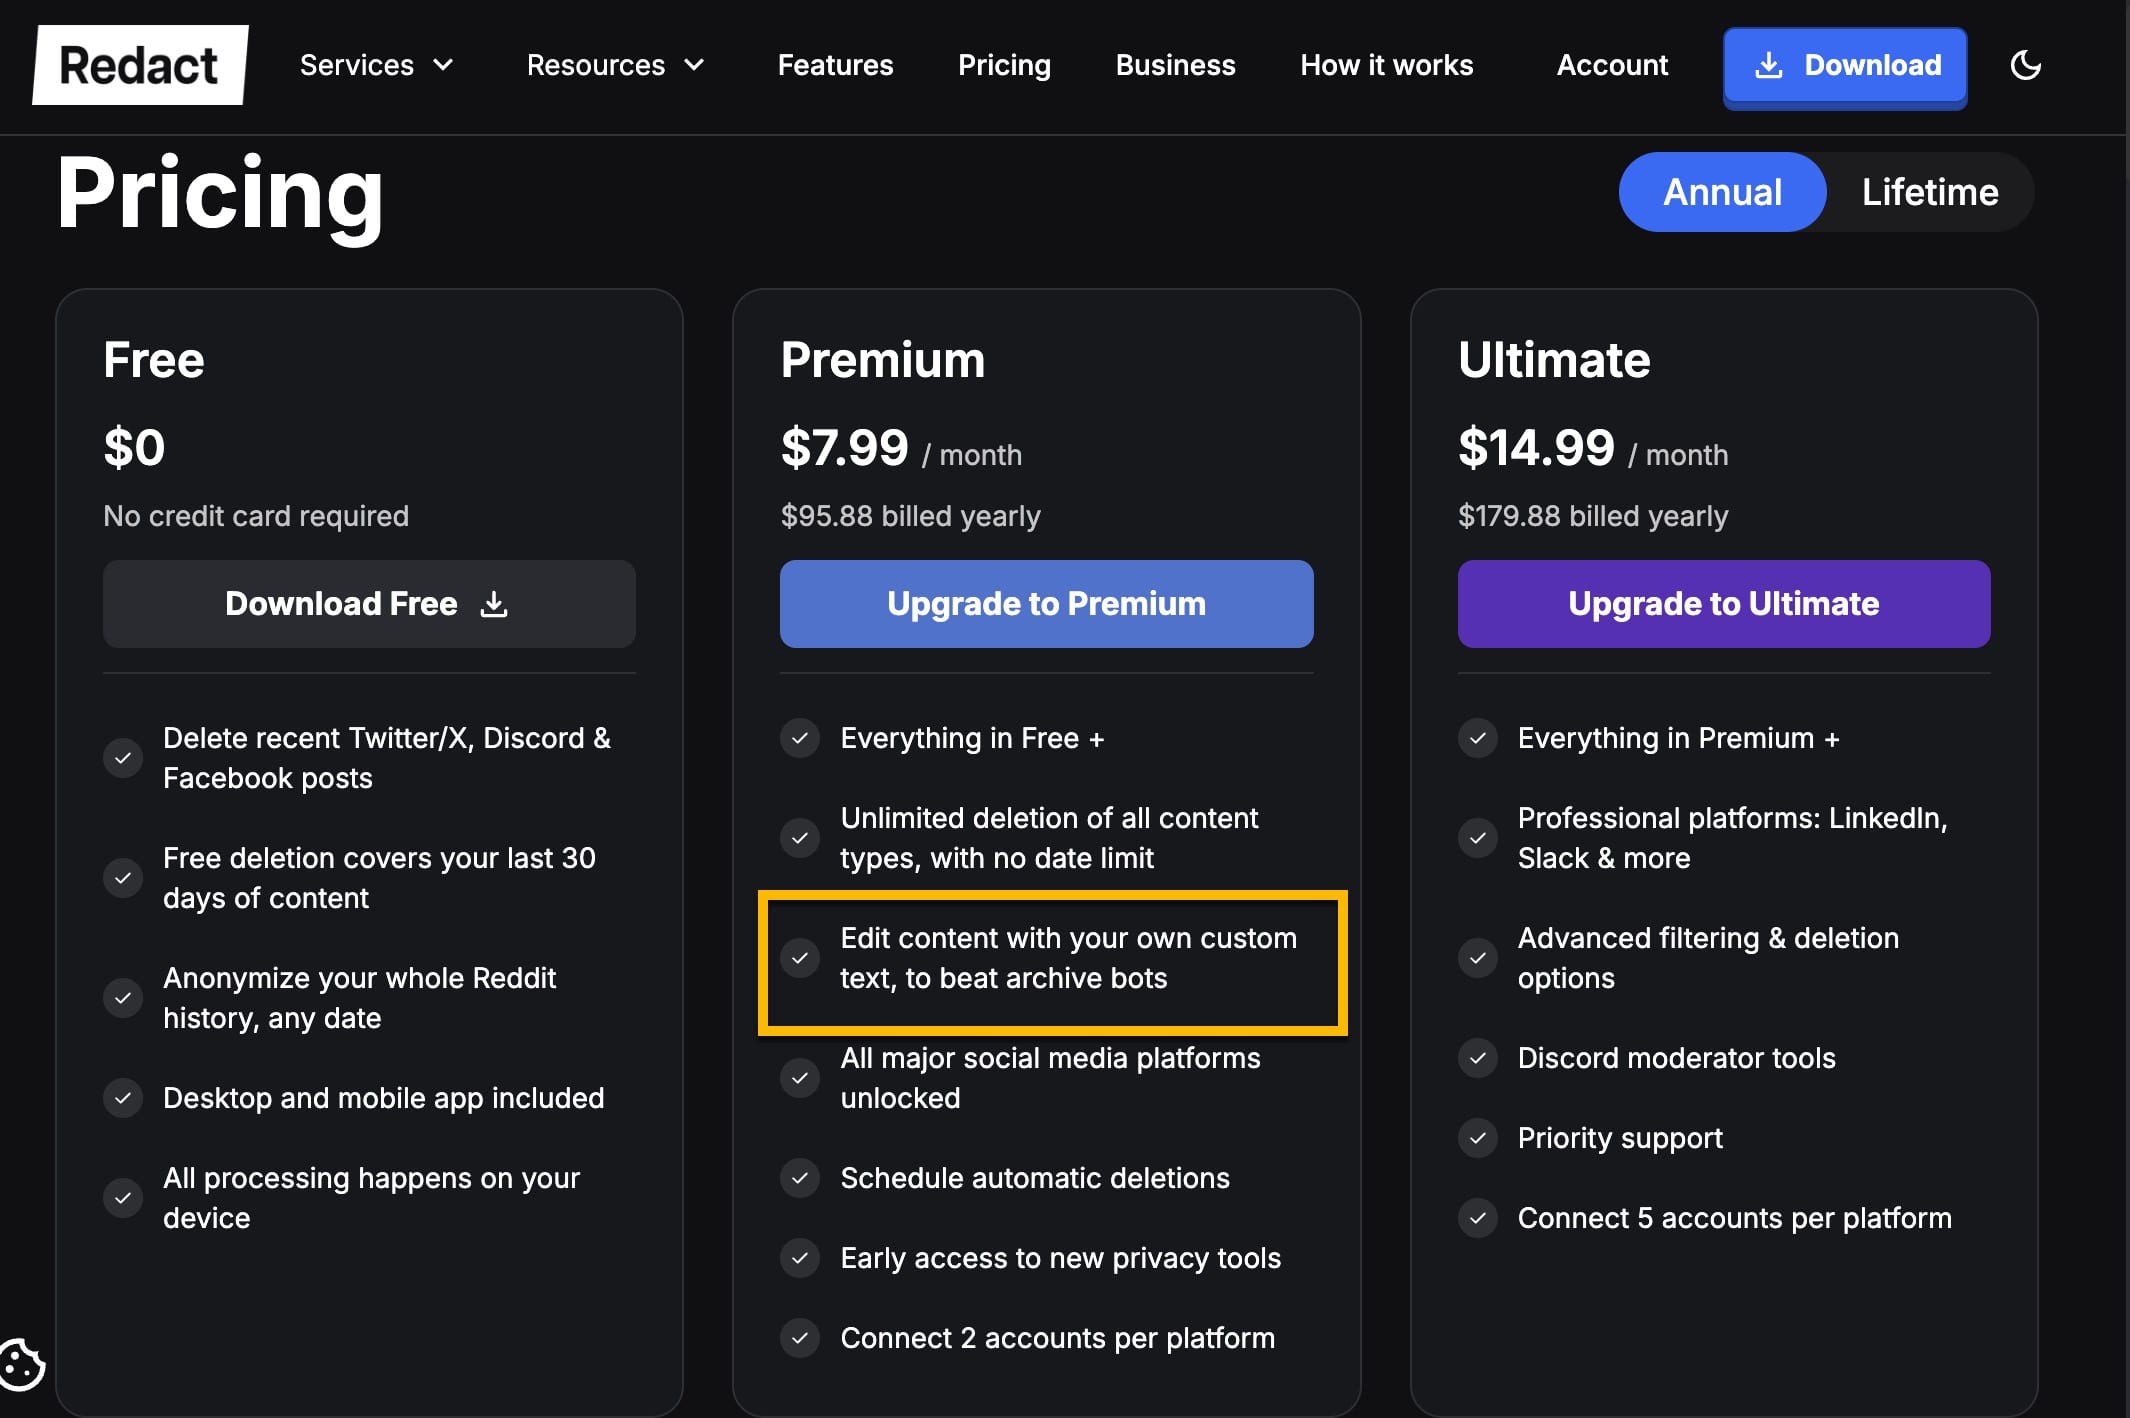This screenshot has height=1418, width=2130.
Task: Click Download Free button
Action: pos(369,604)
